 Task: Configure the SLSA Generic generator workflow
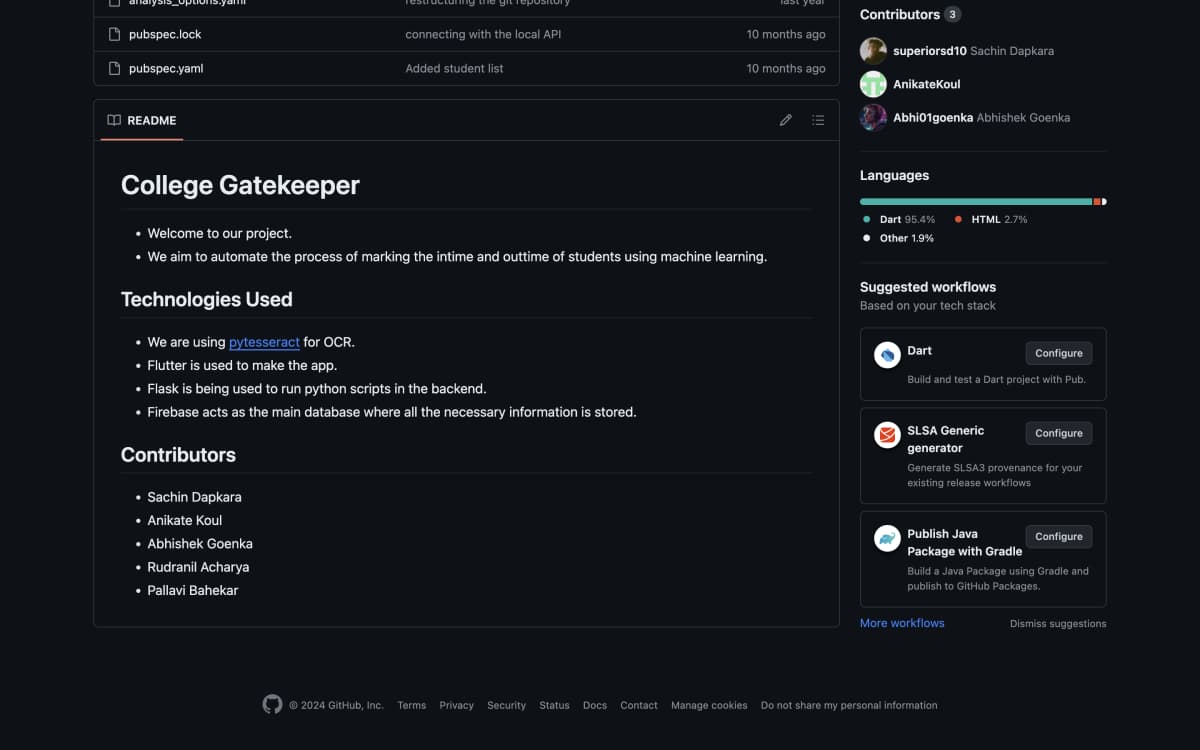point(1058,433)
